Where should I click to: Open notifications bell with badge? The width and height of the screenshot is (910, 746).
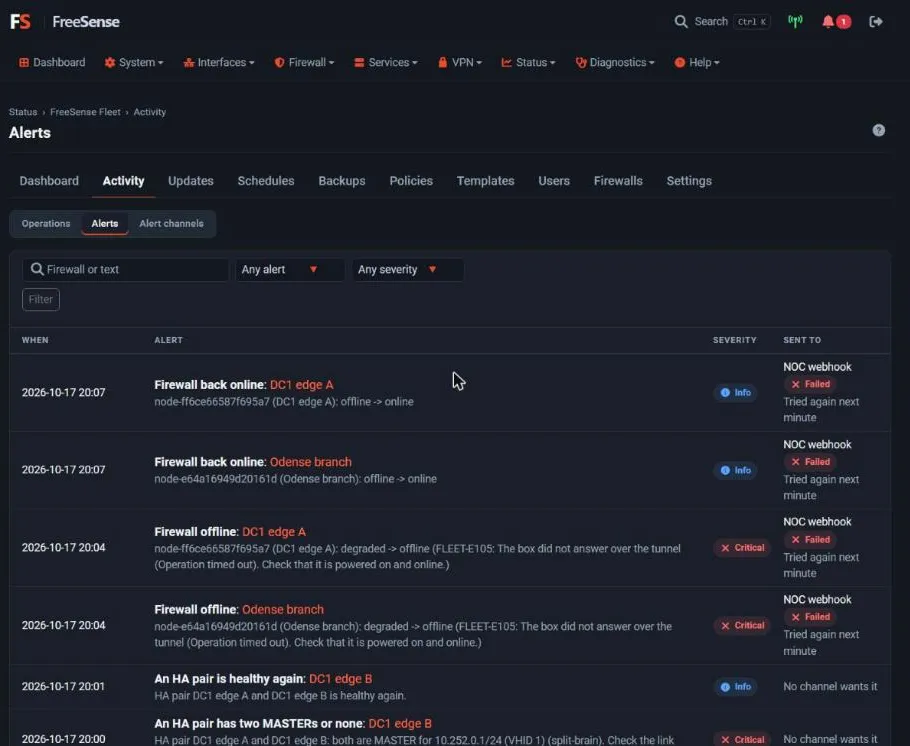pyautogui.click(x=836, y=22)
